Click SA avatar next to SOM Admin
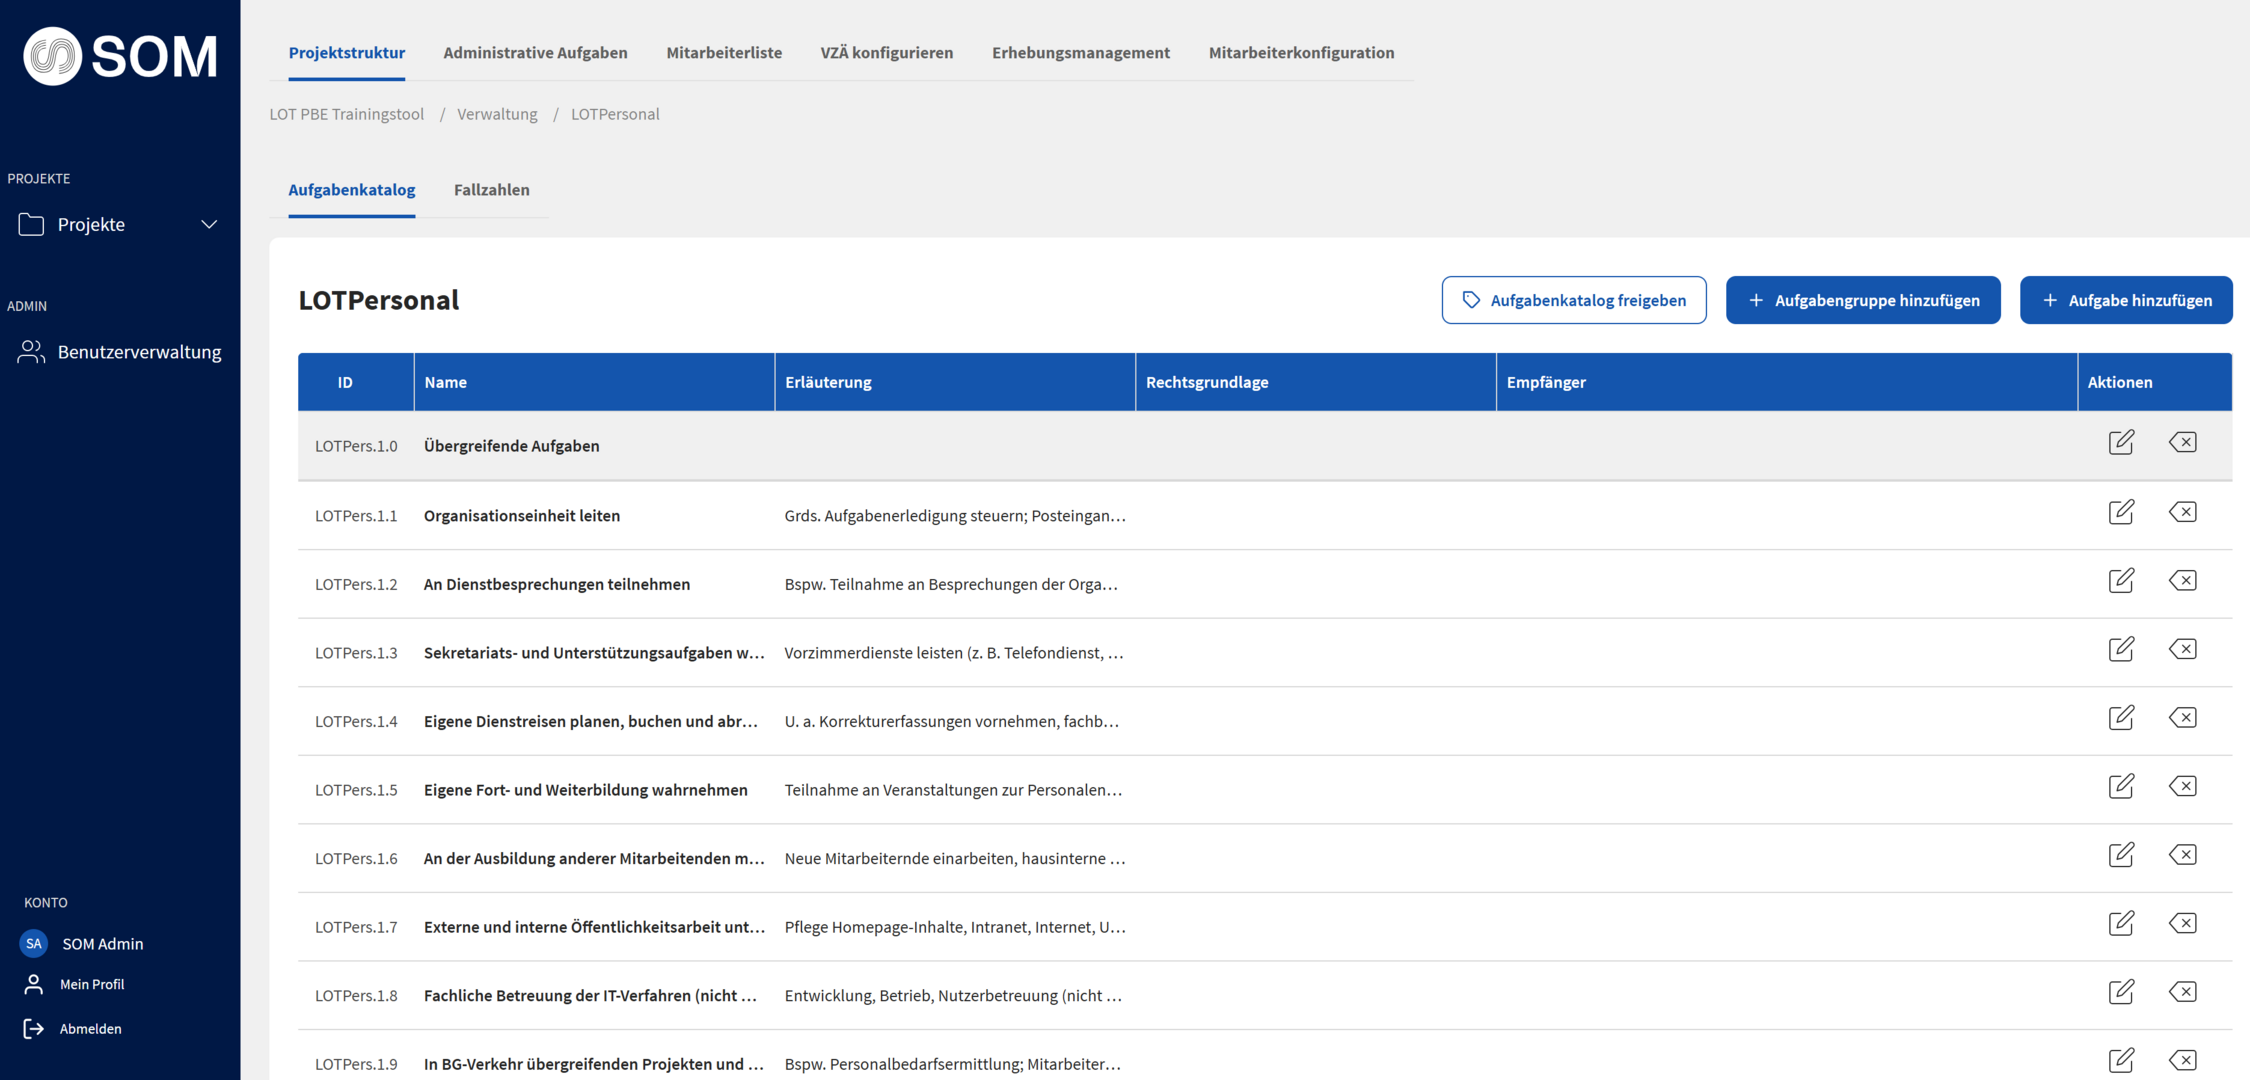 click(x=34, y=943)
